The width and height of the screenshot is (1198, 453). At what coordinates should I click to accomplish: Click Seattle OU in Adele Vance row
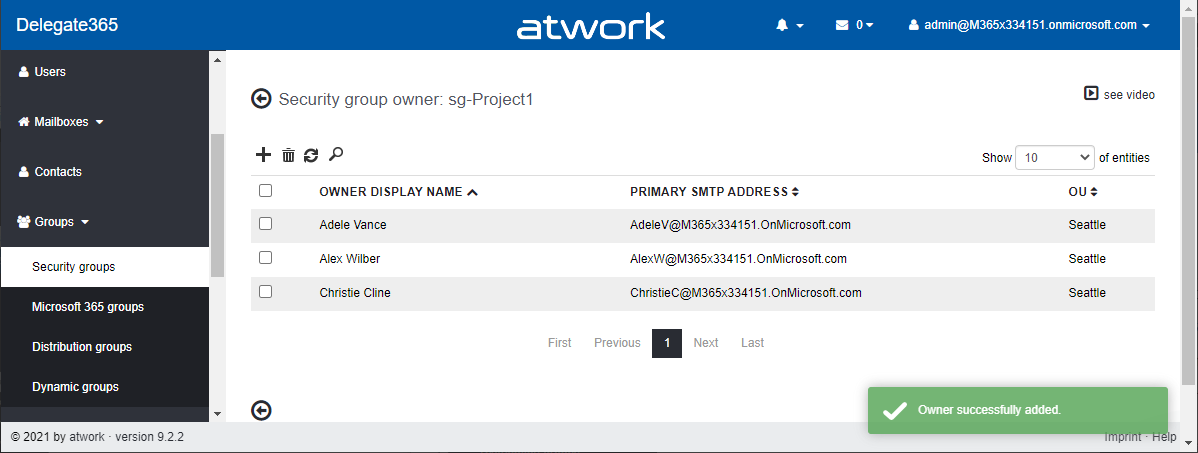coord(1087,225)
